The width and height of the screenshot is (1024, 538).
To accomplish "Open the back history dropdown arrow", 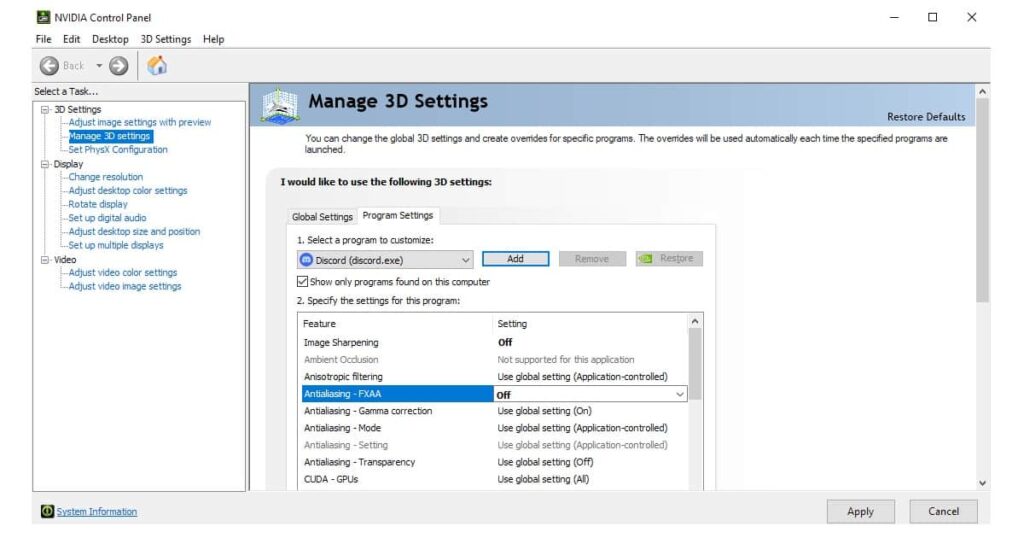I will pyautogui.click(x=99, y=65).
